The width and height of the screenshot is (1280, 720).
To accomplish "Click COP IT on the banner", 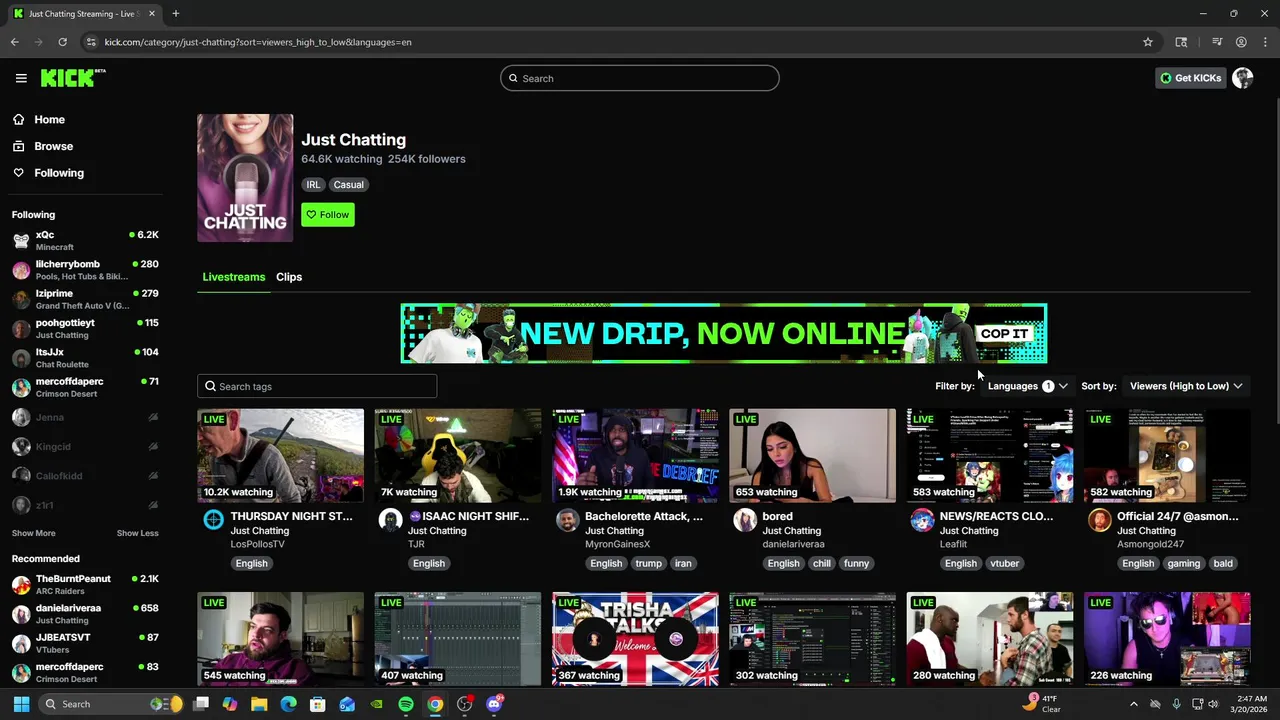I will [x=1004, y=334].
